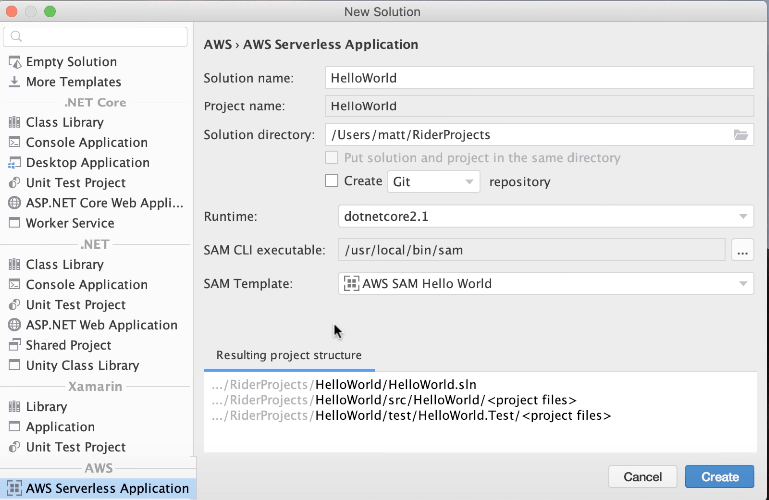Select the Shared Project template
The image size is (769, 500).
68,345
